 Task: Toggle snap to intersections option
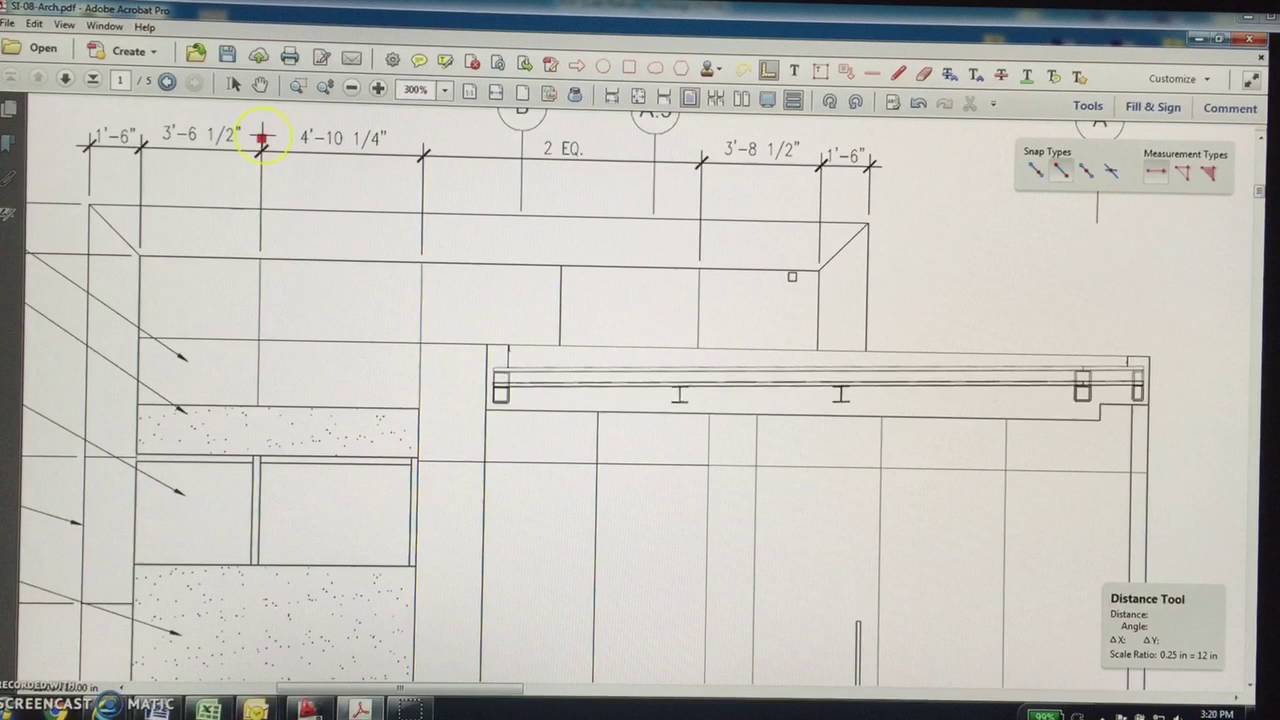coord(1111,173)
